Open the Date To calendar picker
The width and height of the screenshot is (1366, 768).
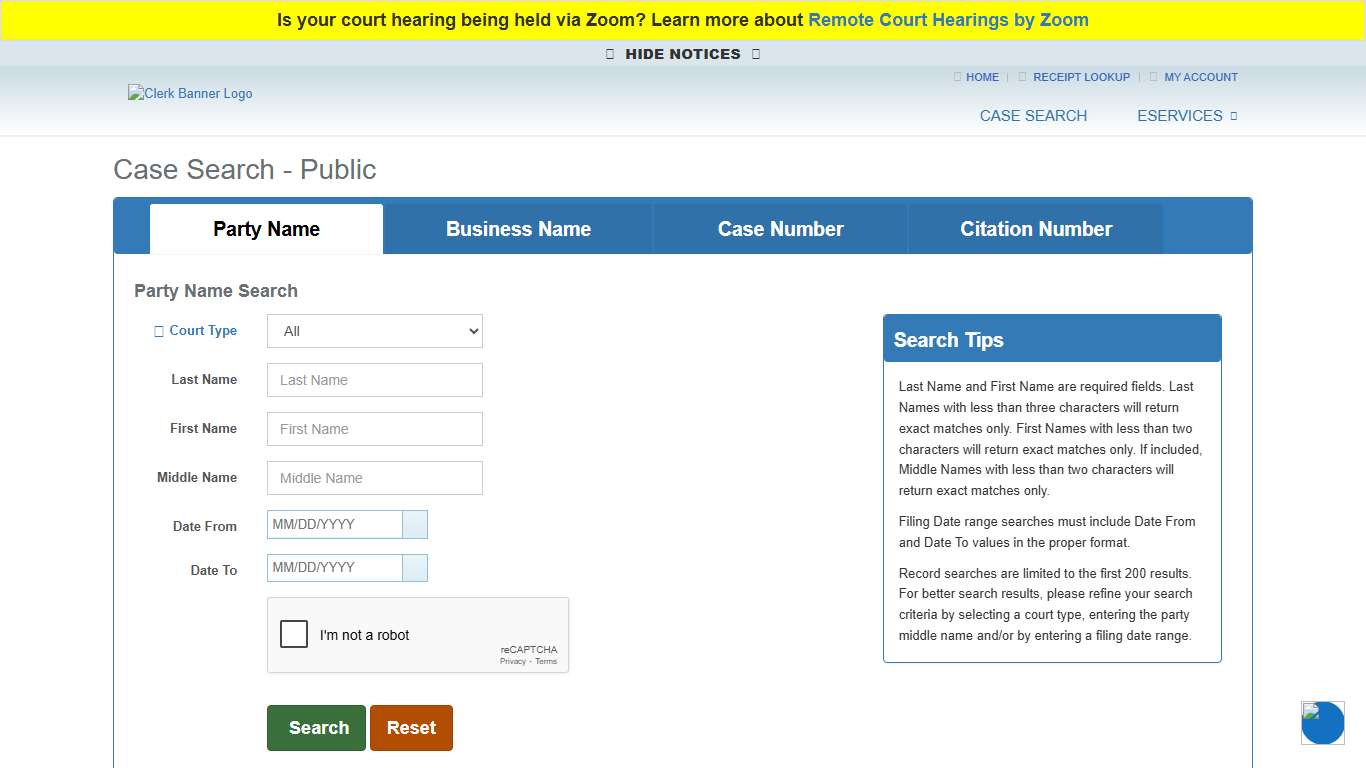(414, 567)
